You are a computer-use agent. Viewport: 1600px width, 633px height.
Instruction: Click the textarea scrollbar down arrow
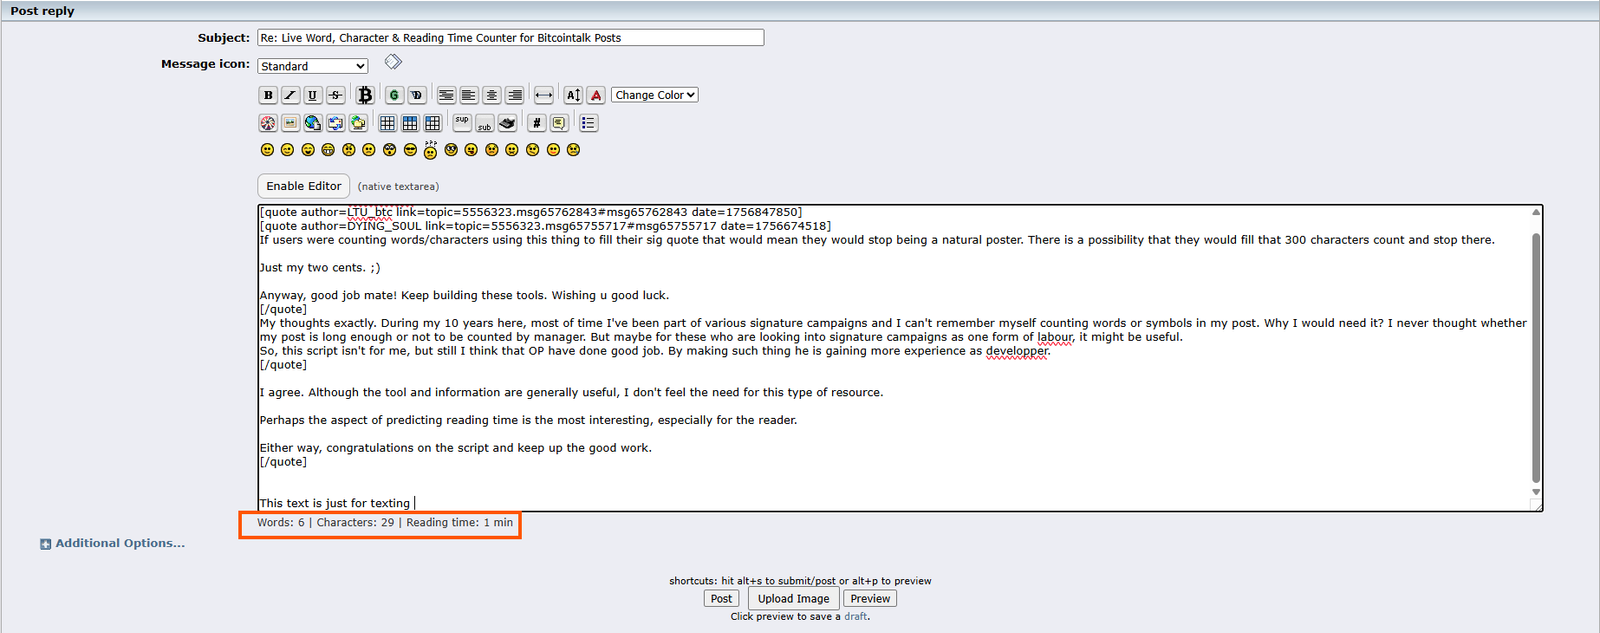[1536, 492]
